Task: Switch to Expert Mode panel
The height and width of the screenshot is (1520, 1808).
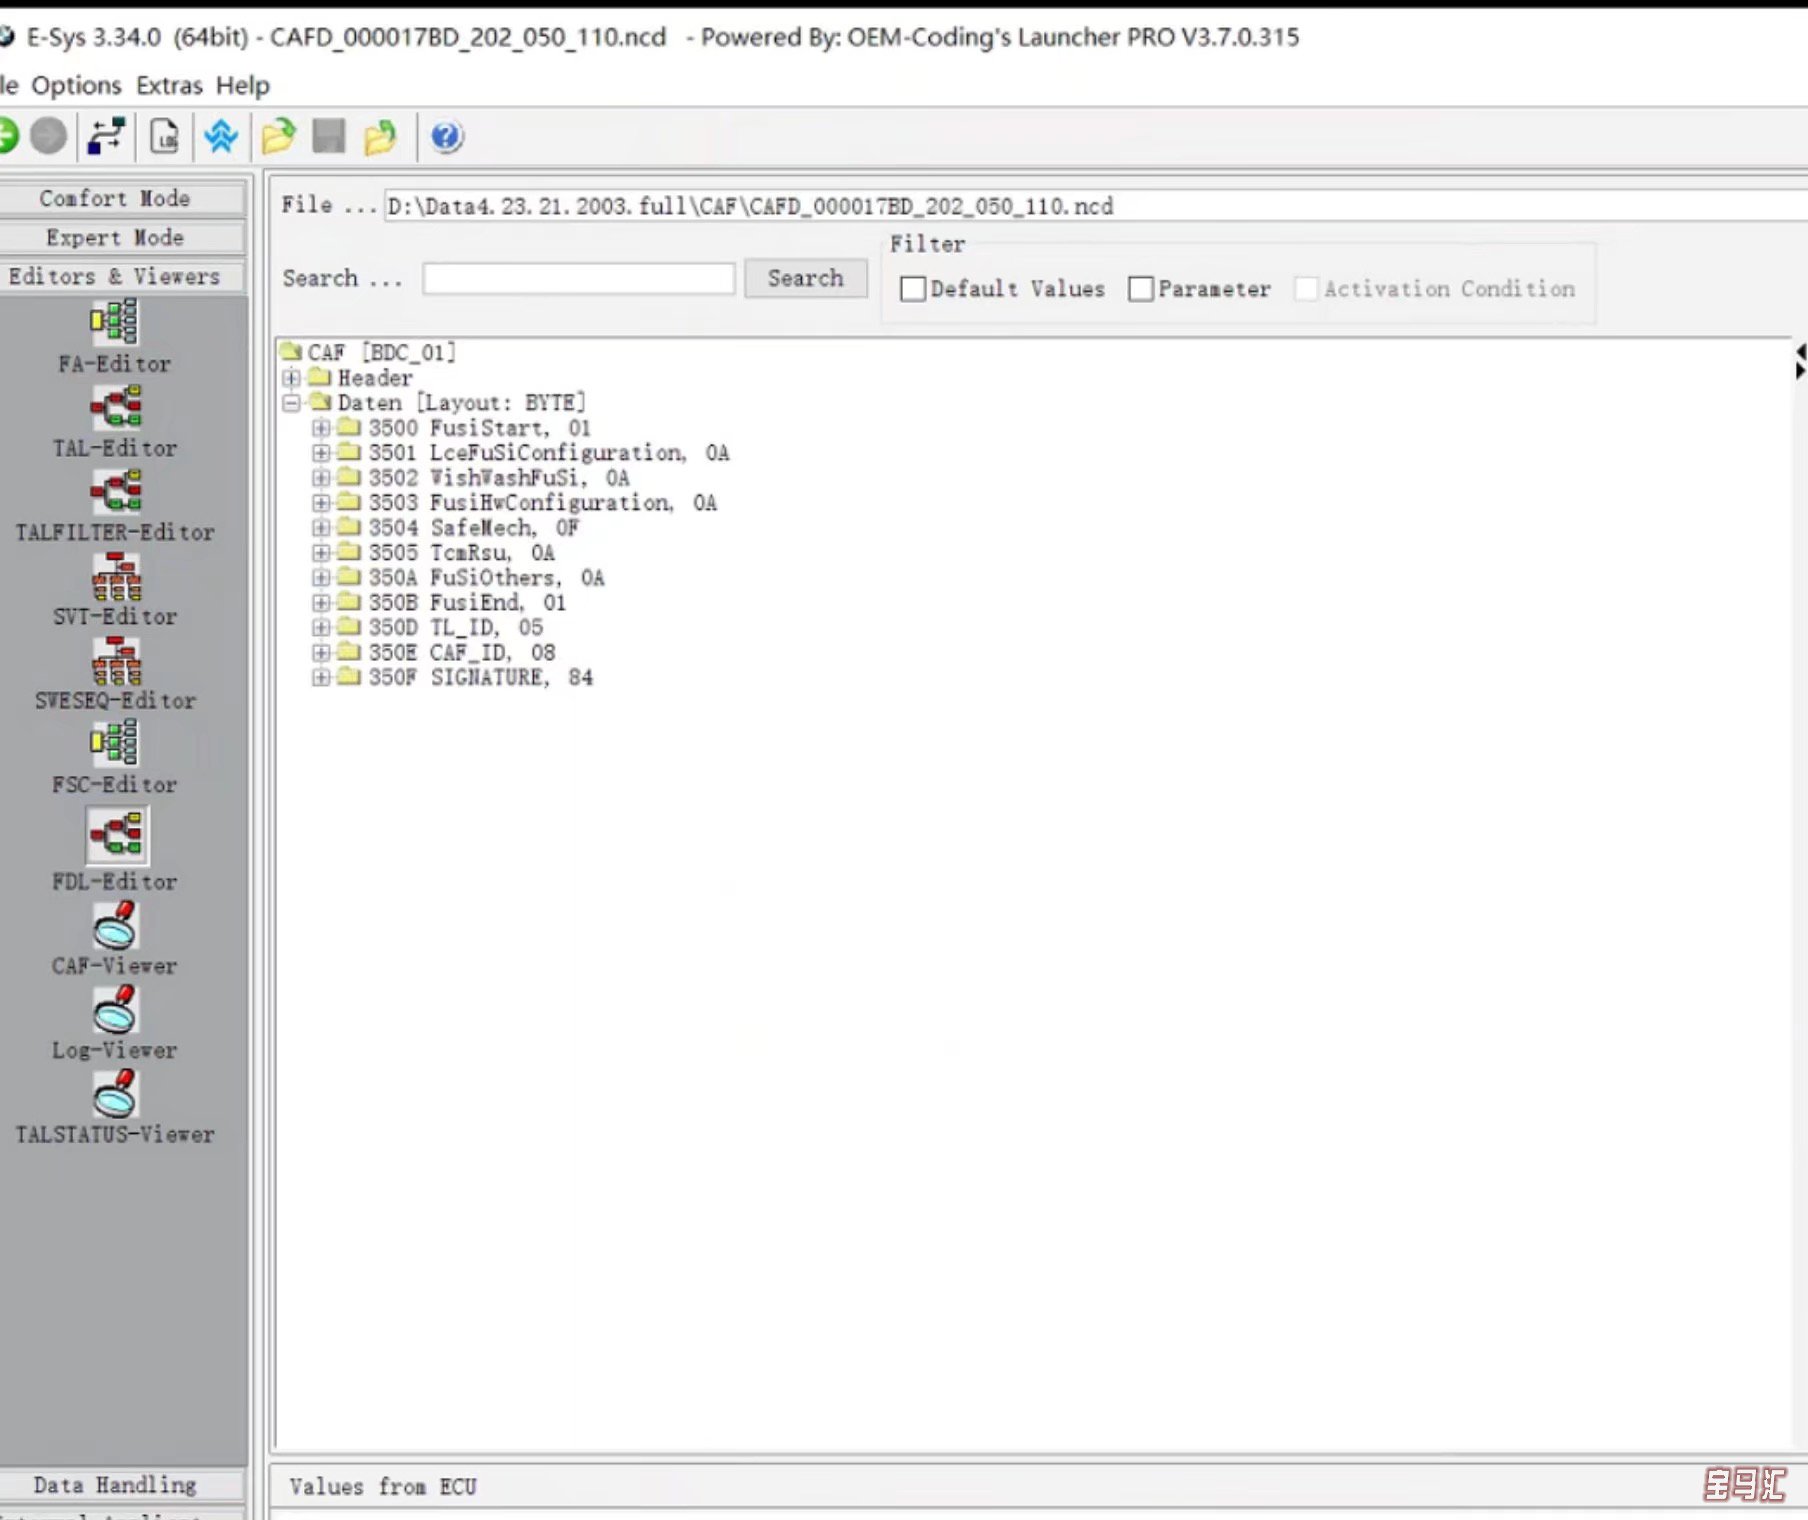Action: coord(122,237)
